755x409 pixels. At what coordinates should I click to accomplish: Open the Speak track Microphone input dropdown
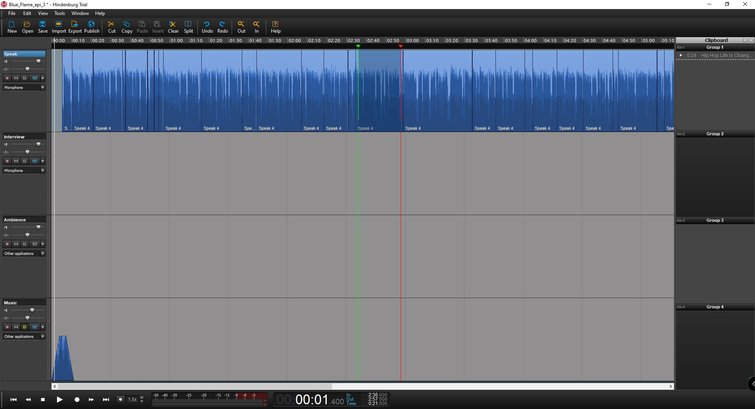[24, 87]
